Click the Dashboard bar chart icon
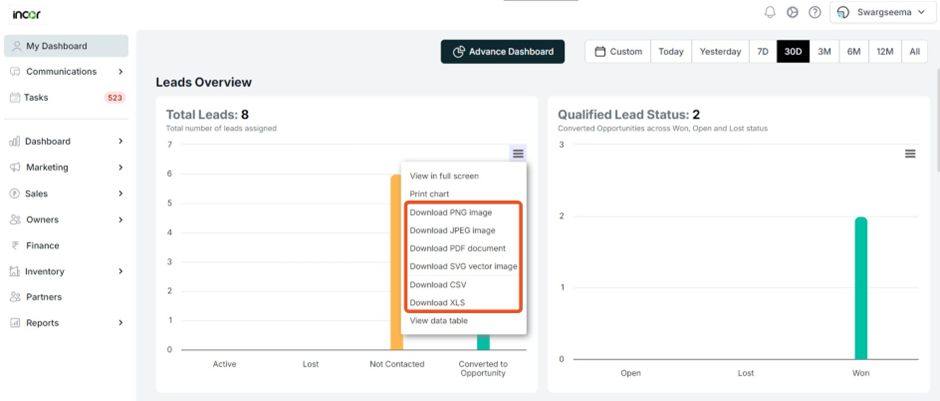The image size is (940, 401). (x=15, y=141)
